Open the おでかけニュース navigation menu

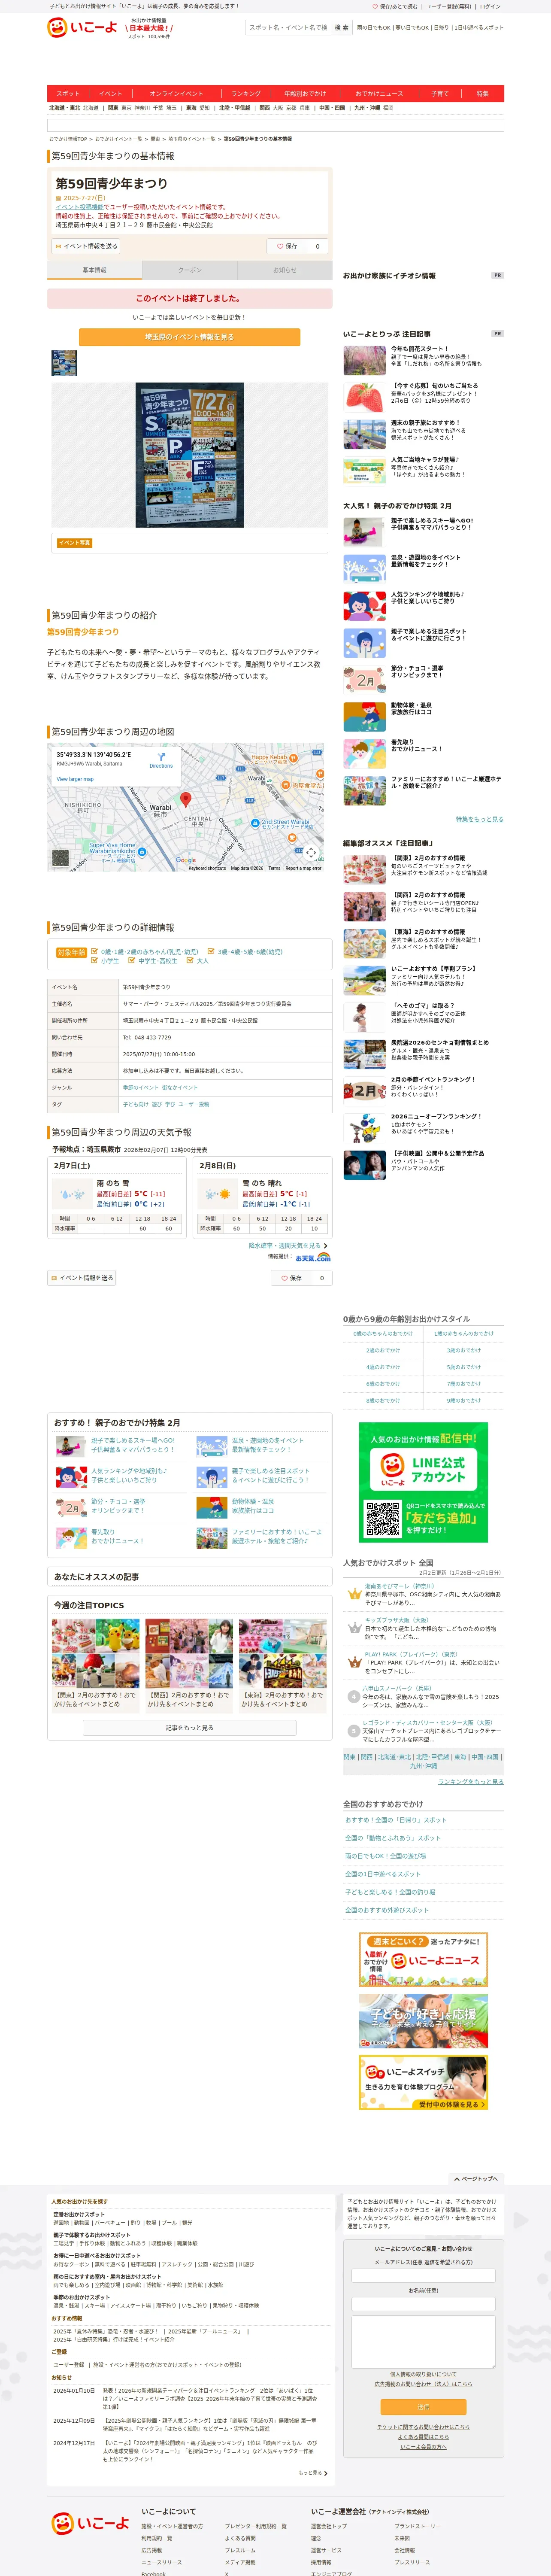(379, 93)
